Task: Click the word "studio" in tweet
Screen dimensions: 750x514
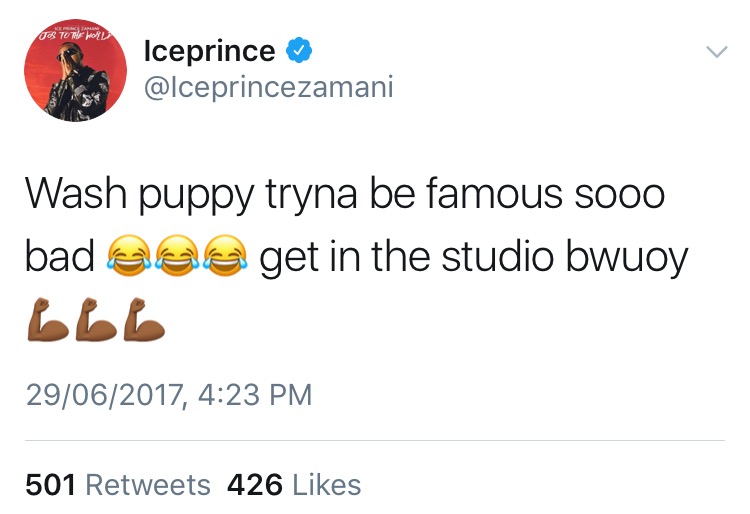Action: pyautogui.click(x=497, y=256)
